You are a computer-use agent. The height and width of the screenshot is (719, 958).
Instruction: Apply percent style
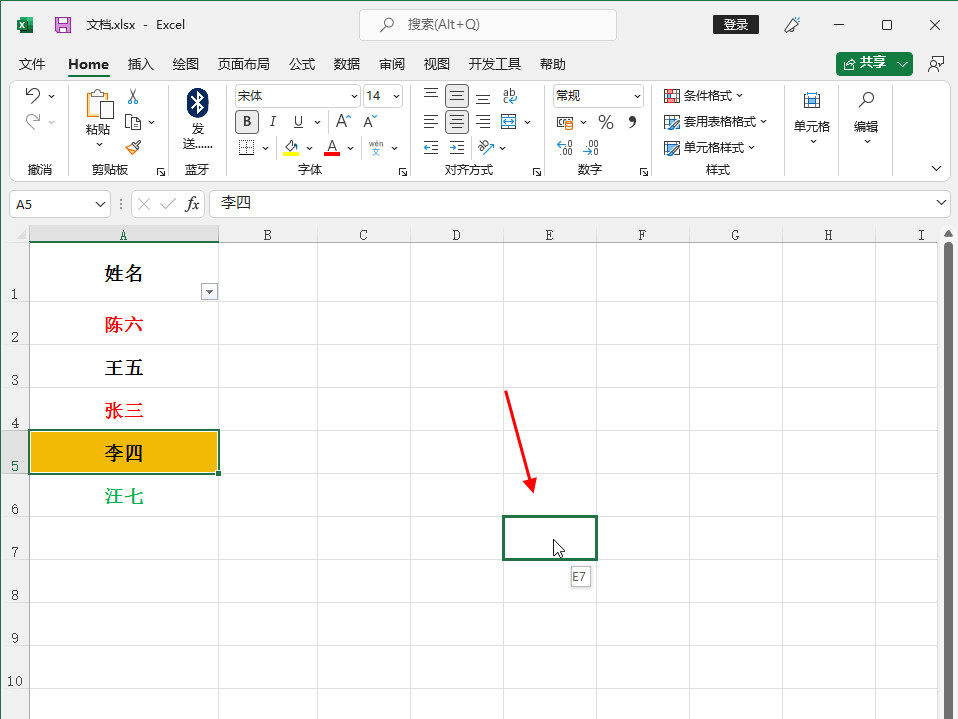605,122
